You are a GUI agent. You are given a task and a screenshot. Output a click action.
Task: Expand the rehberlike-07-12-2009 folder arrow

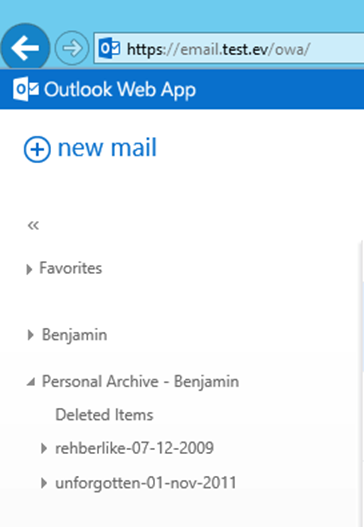point(44,448)
